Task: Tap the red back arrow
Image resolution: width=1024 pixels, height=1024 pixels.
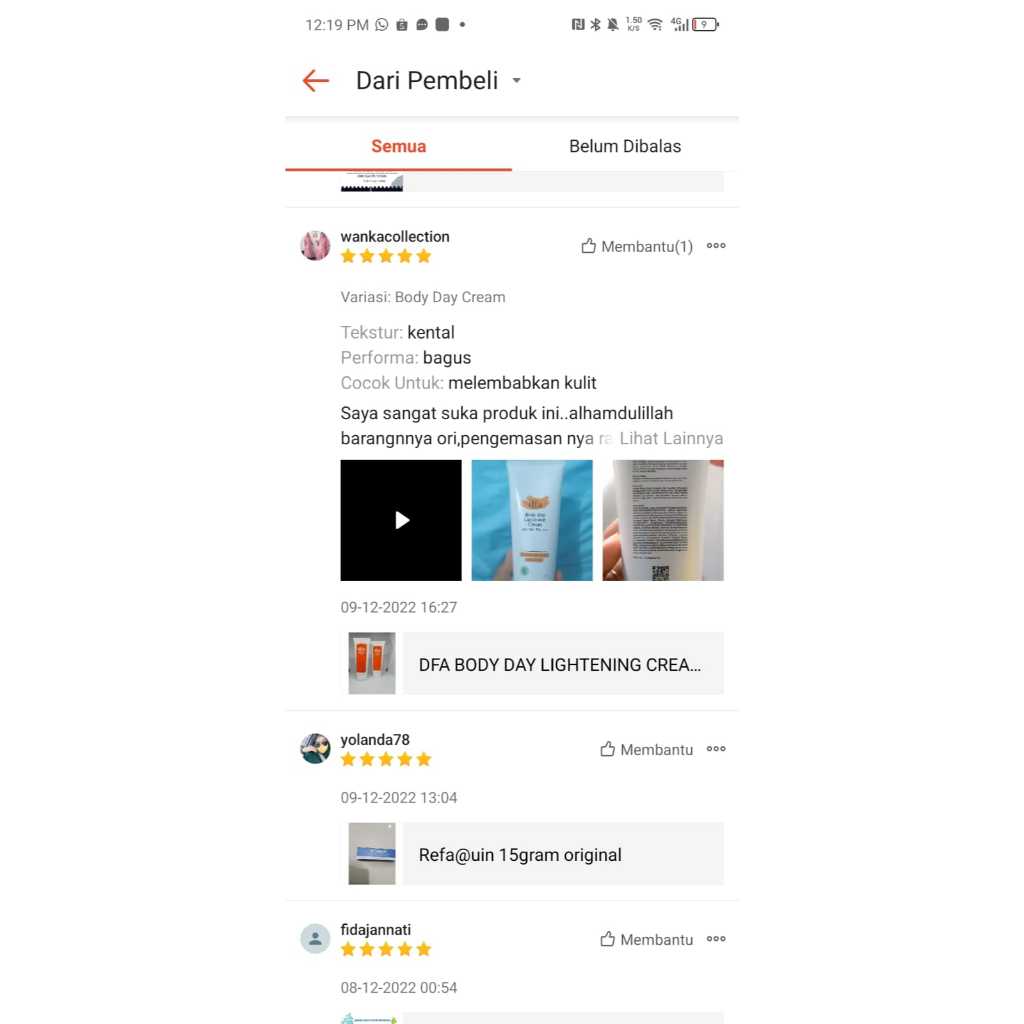Action: [315, 80]
